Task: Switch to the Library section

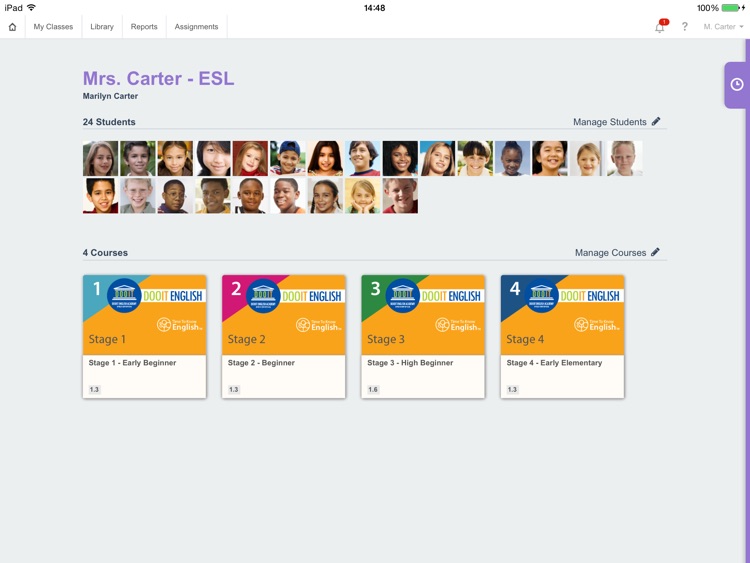Action: click(x=102, y=27)
